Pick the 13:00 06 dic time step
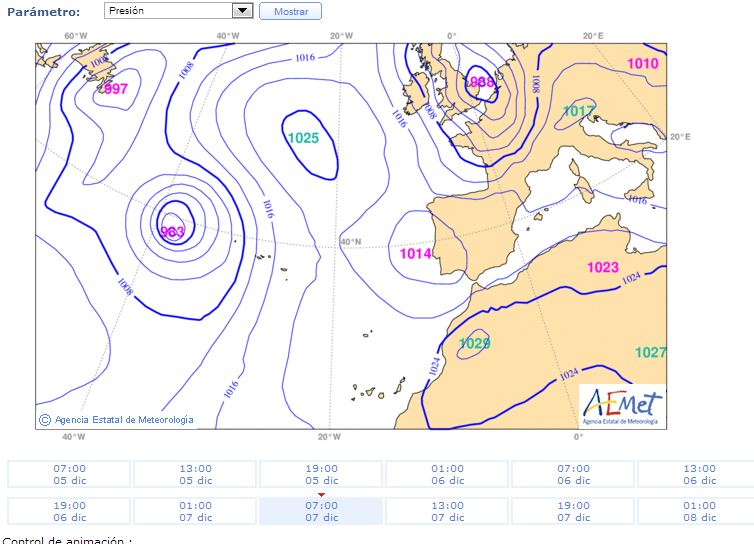Viewport: 754px width, 544px height. coord(696,474)
